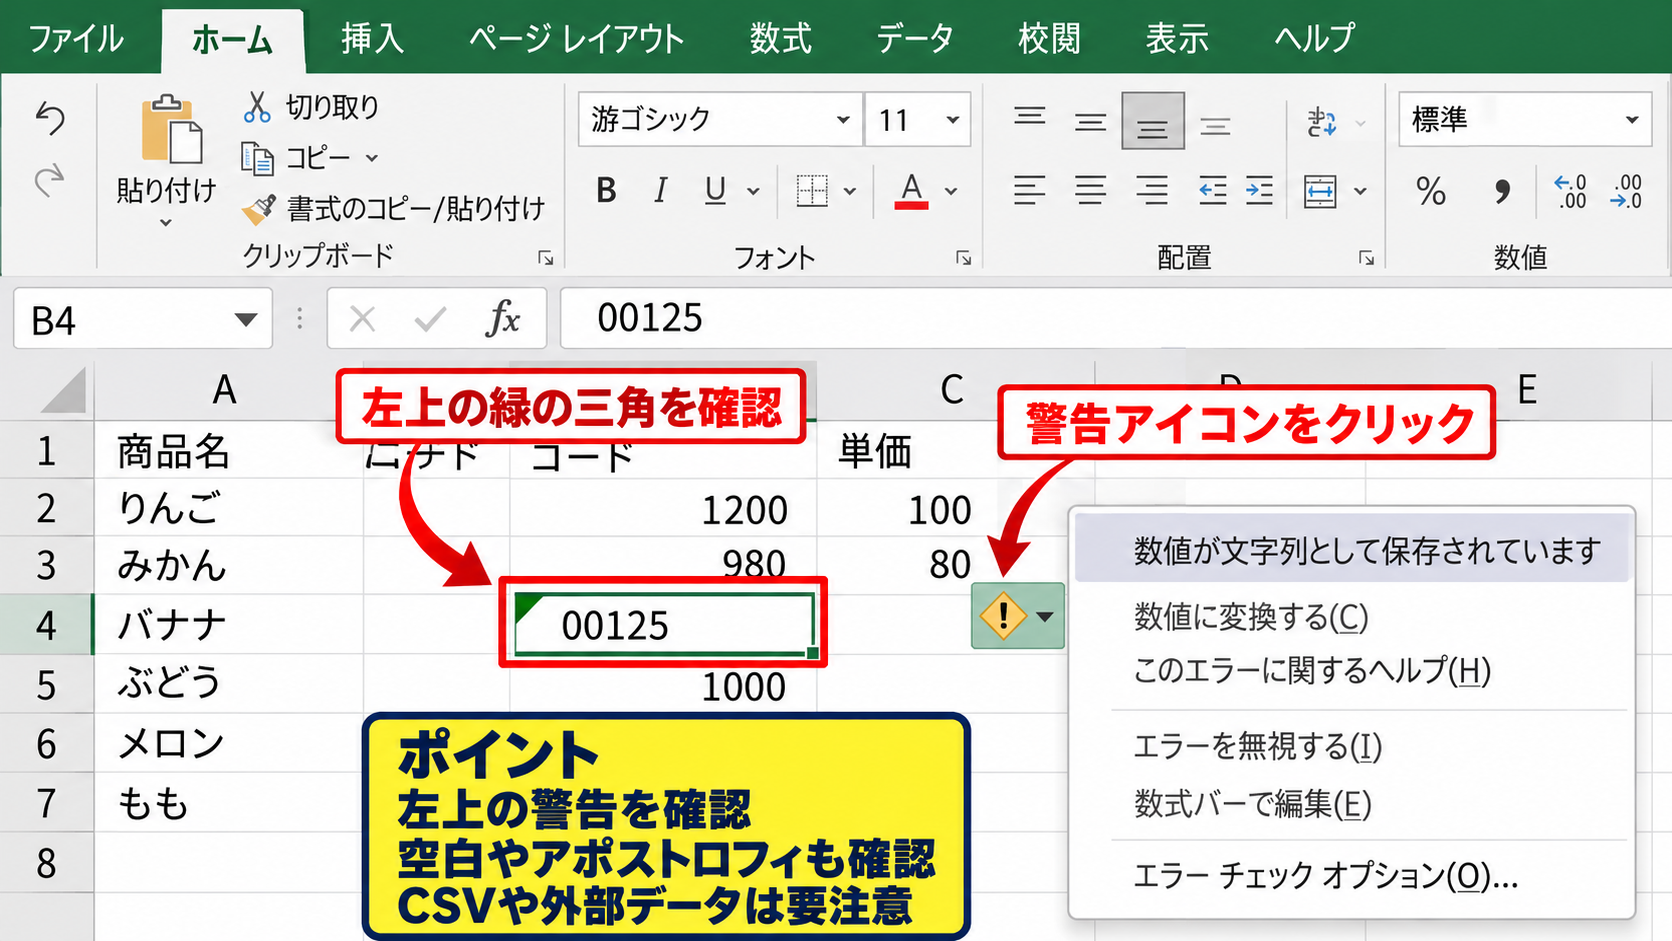Switch to ページ レイアウト tab
The height and width of the screenshot is (941, 1672).
tap(577, 39)
